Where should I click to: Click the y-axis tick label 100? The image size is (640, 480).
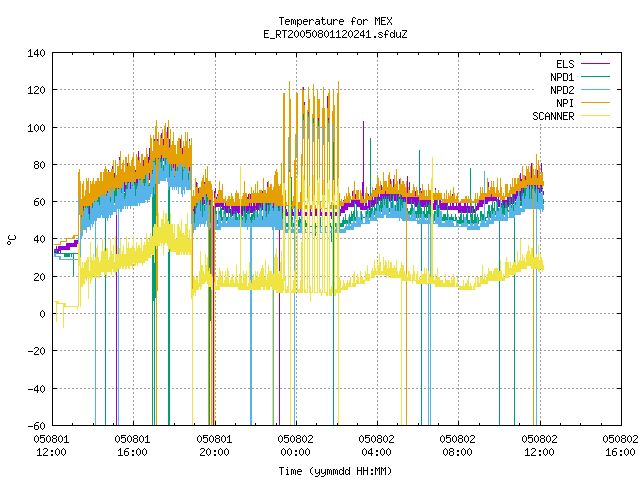(36, 128)
